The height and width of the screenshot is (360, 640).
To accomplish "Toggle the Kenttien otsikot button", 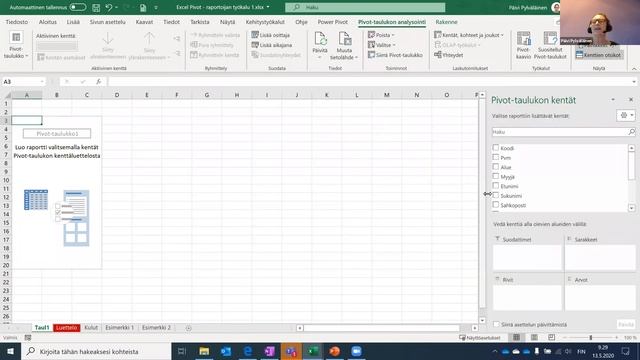I will (x=598, y=55).
